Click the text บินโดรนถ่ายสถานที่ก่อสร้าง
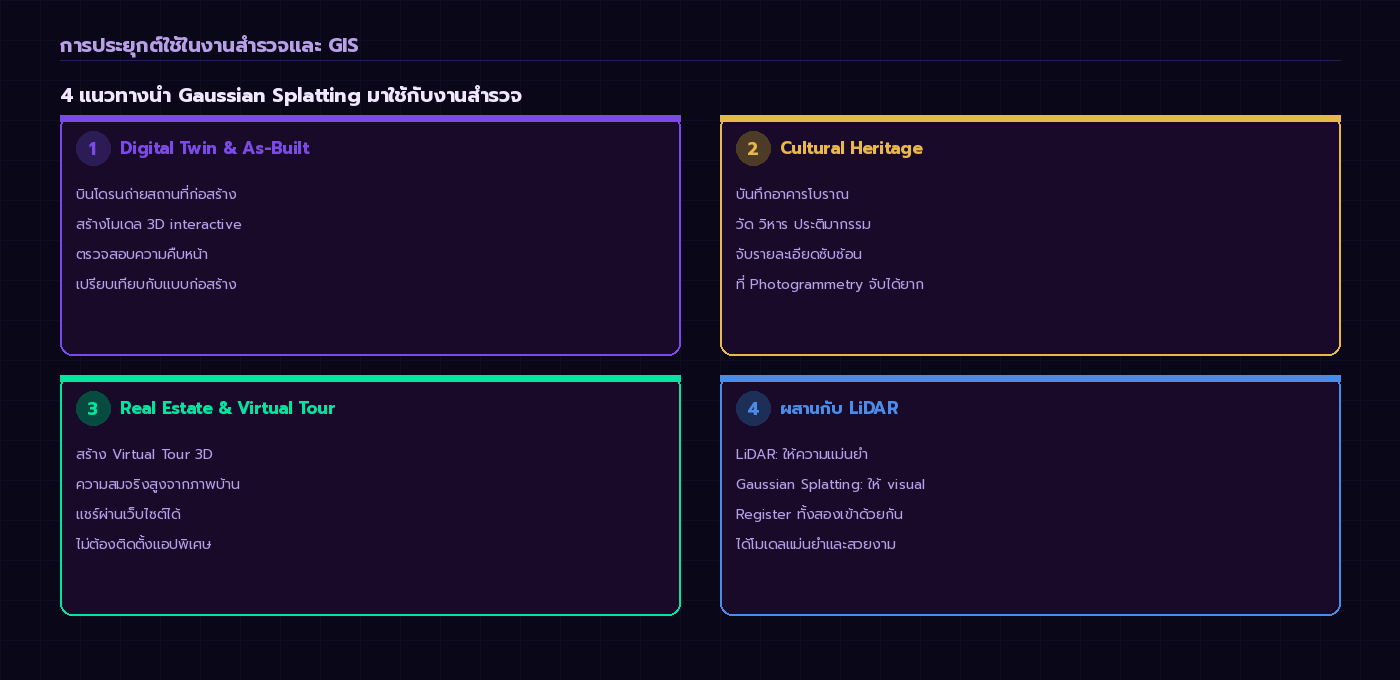Image resolution: width=1400 pixels, height=680 pixels. pos(156,194)
